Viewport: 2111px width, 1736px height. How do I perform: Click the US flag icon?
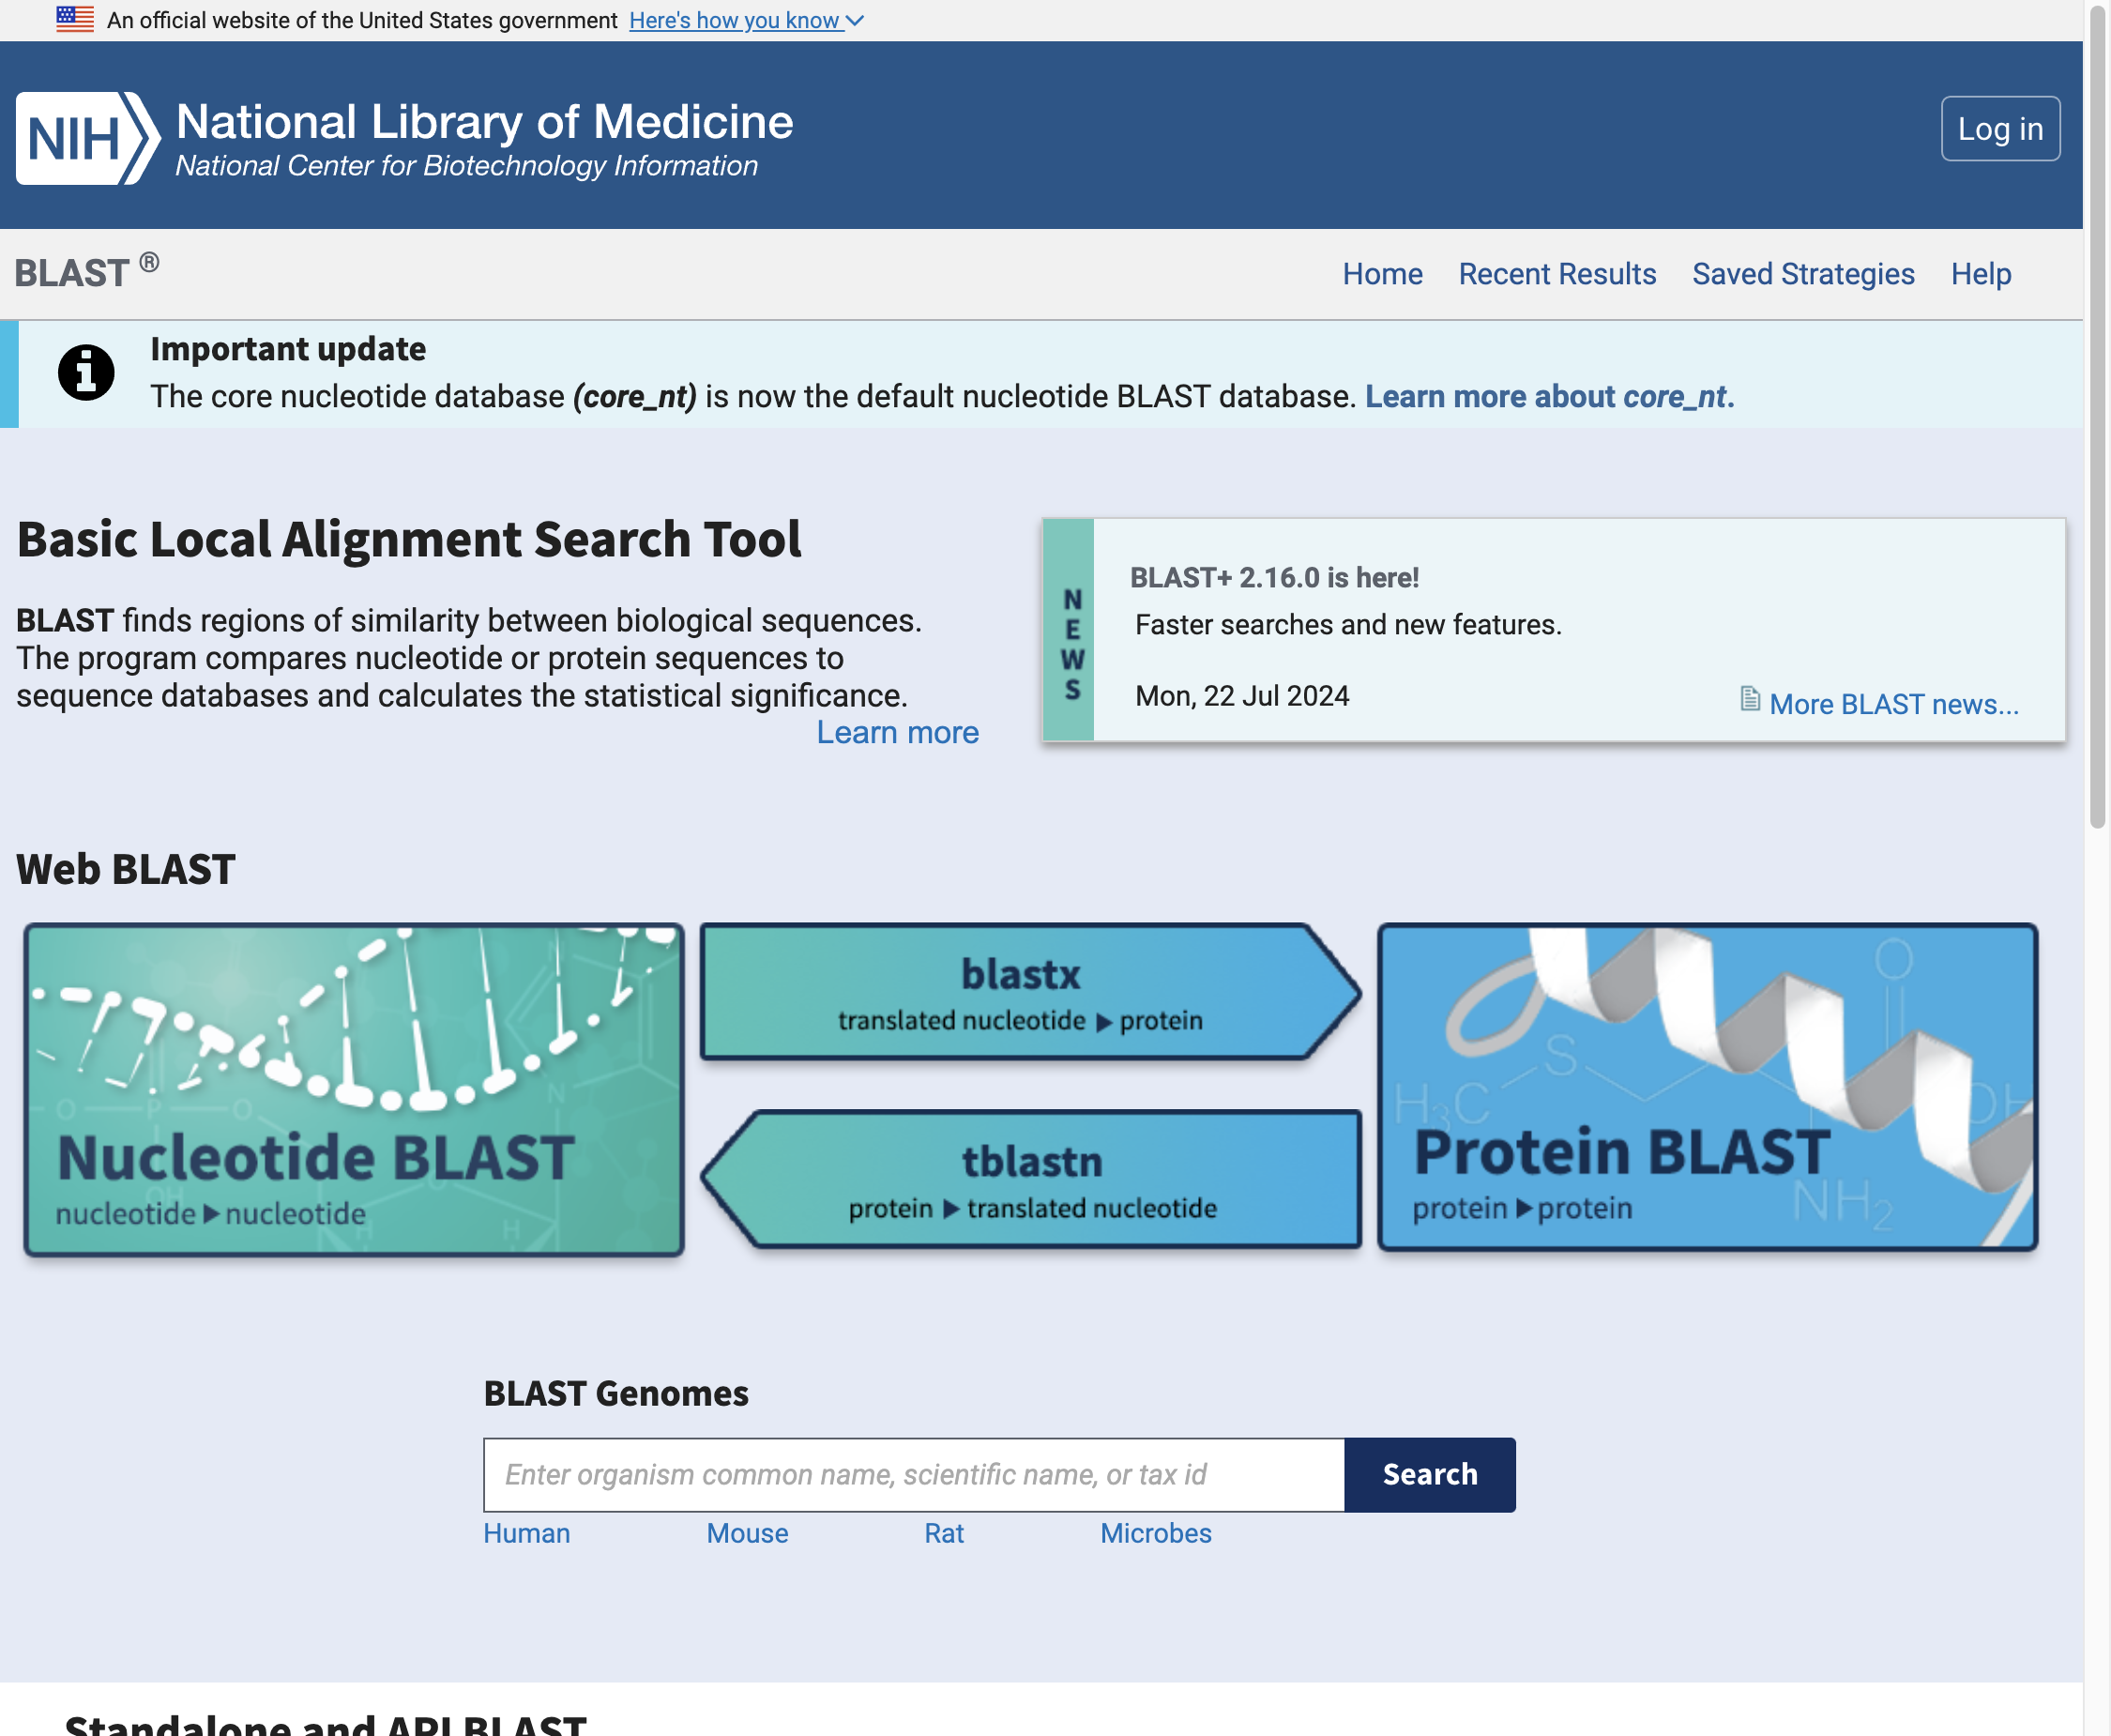pos(75,19)
